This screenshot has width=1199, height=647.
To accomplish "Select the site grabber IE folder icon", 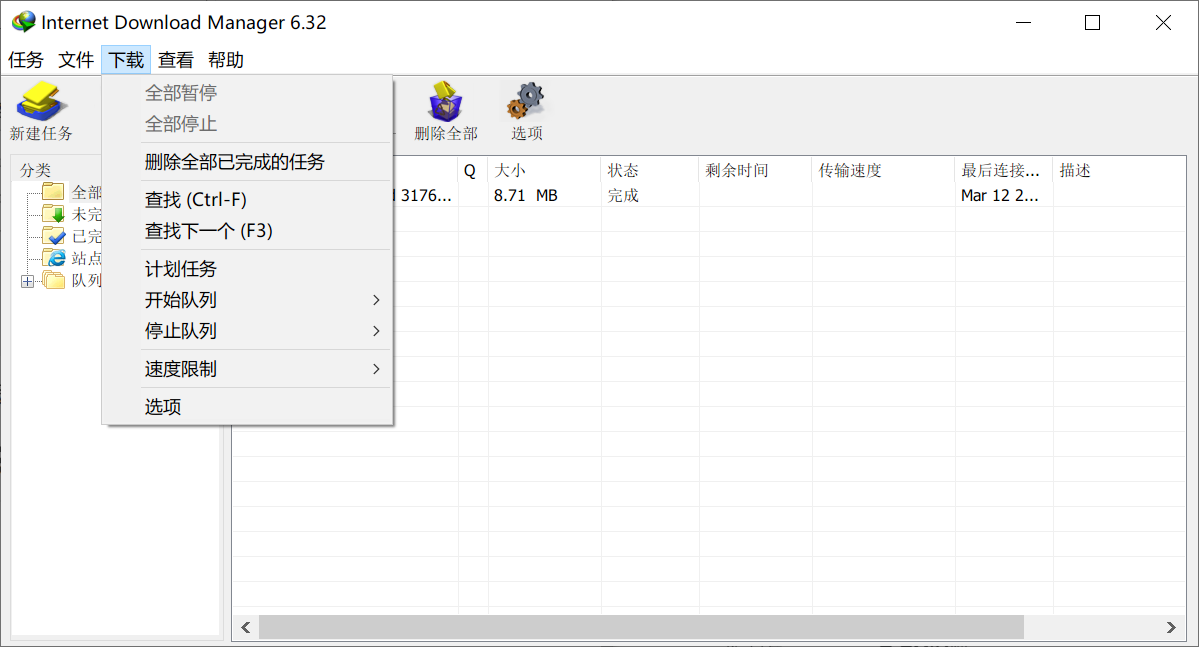I will pos(53,258).
